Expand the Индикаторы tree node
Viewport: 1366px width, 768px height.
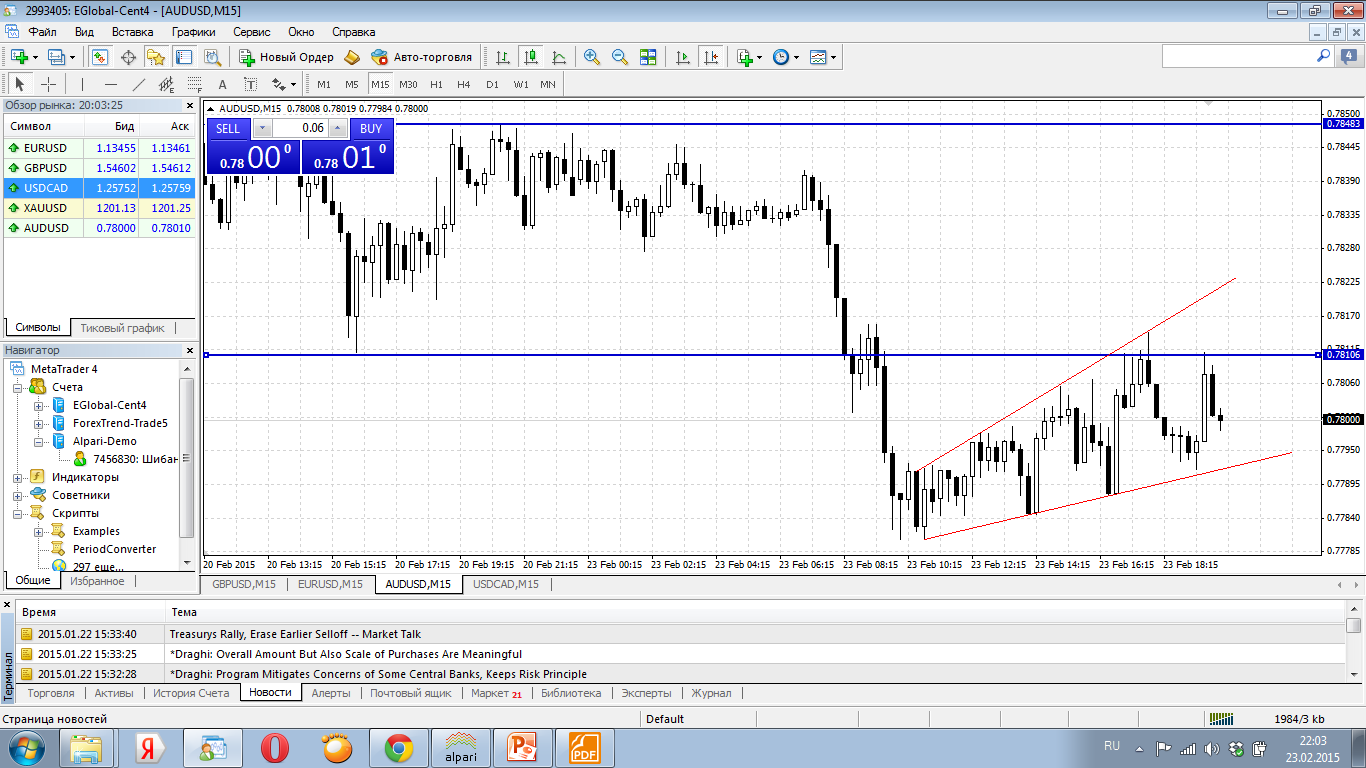pos(18,477)
